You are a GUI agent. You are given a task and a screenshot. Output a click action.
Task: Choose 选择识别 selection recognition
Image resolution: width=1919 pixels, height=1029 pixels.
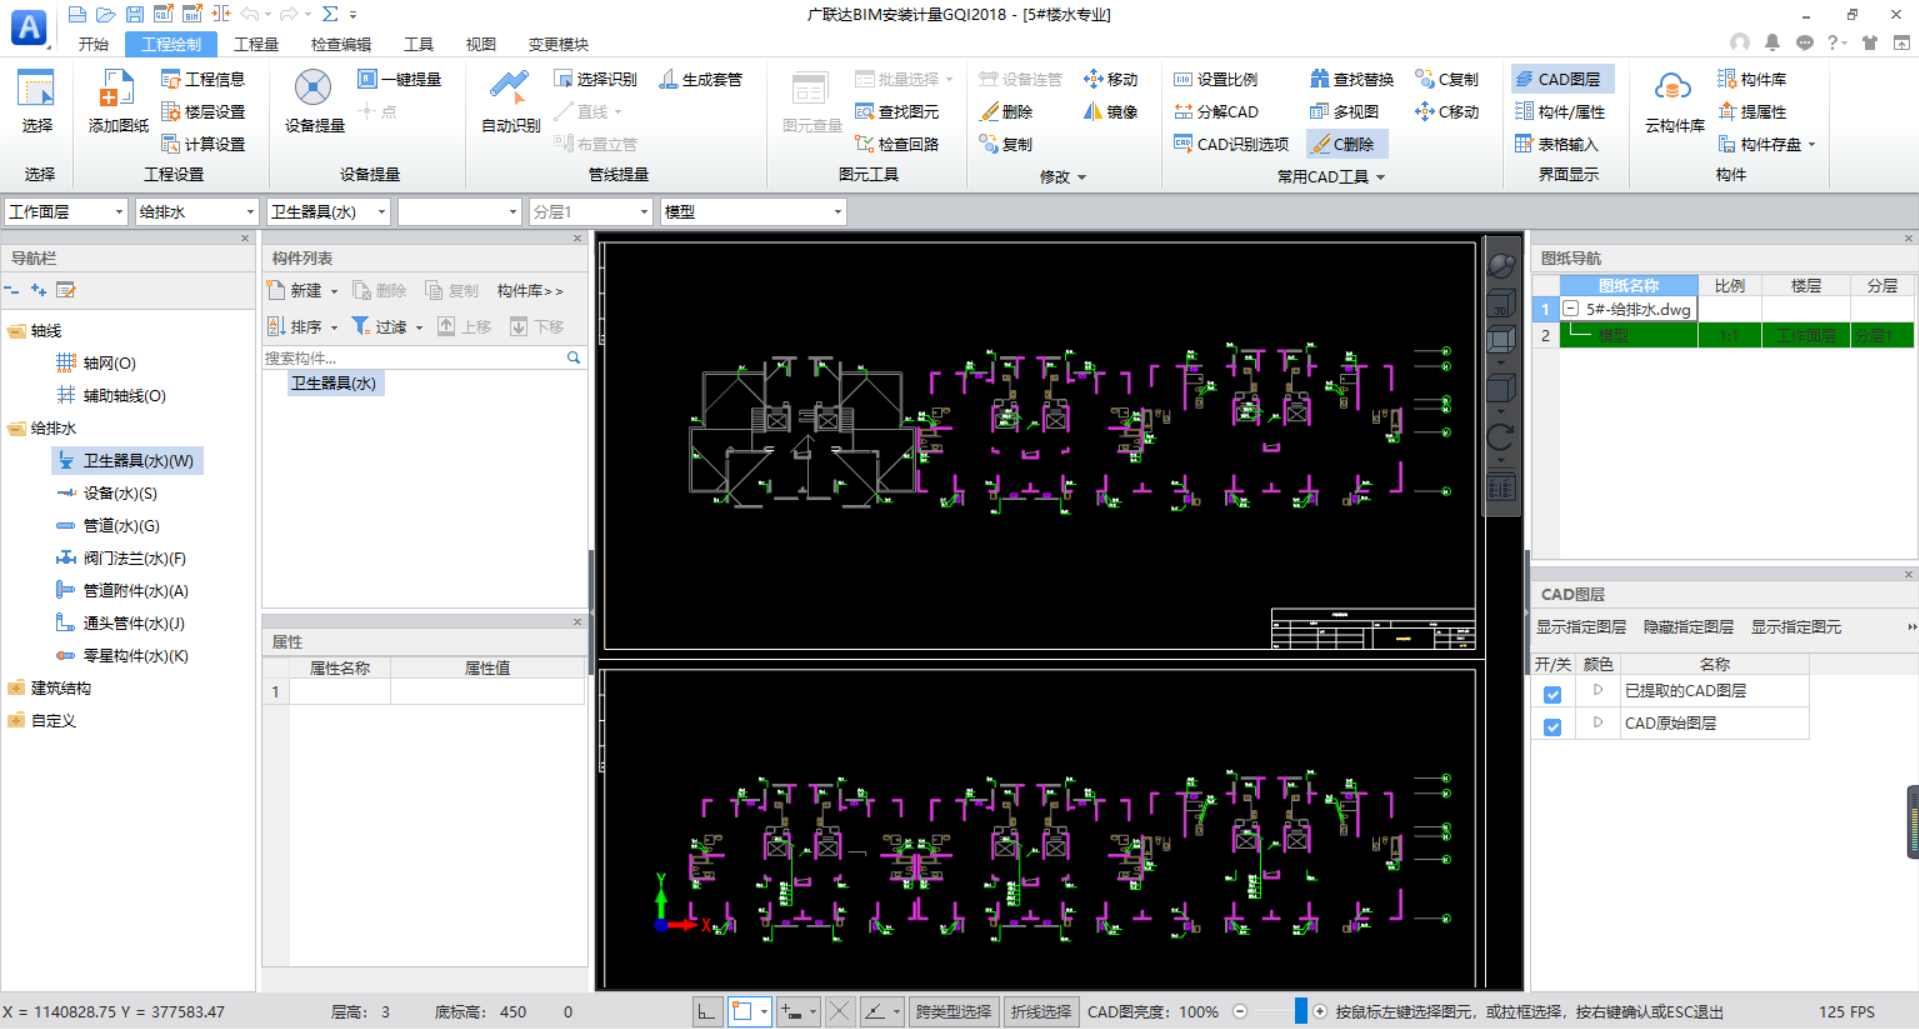click(x=595, y=79)
